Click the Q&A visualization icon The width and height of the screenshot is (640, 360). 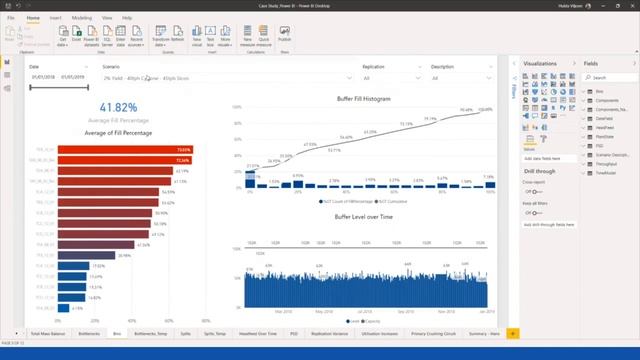coord(535,116)
